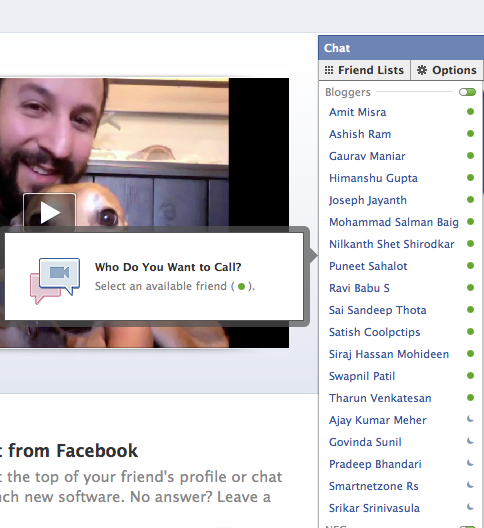Open the chat Options menu

coord(447,70)
